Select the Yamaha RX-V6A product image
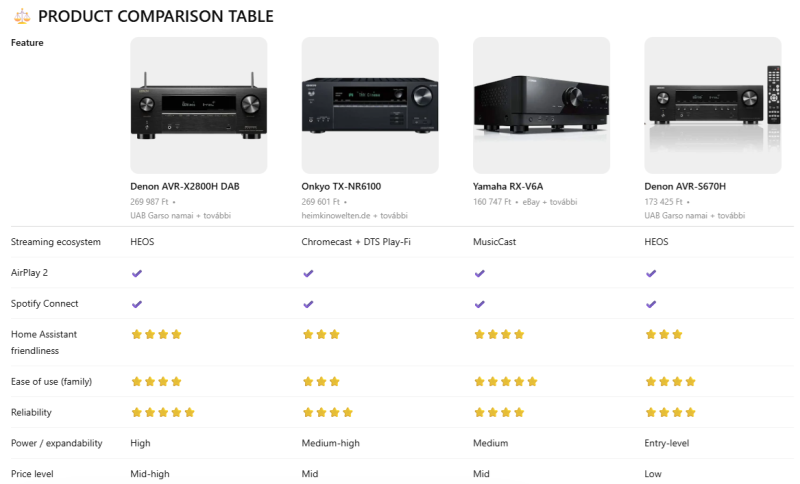Viewport: 800px width, 484px height. tap(541, 105)
